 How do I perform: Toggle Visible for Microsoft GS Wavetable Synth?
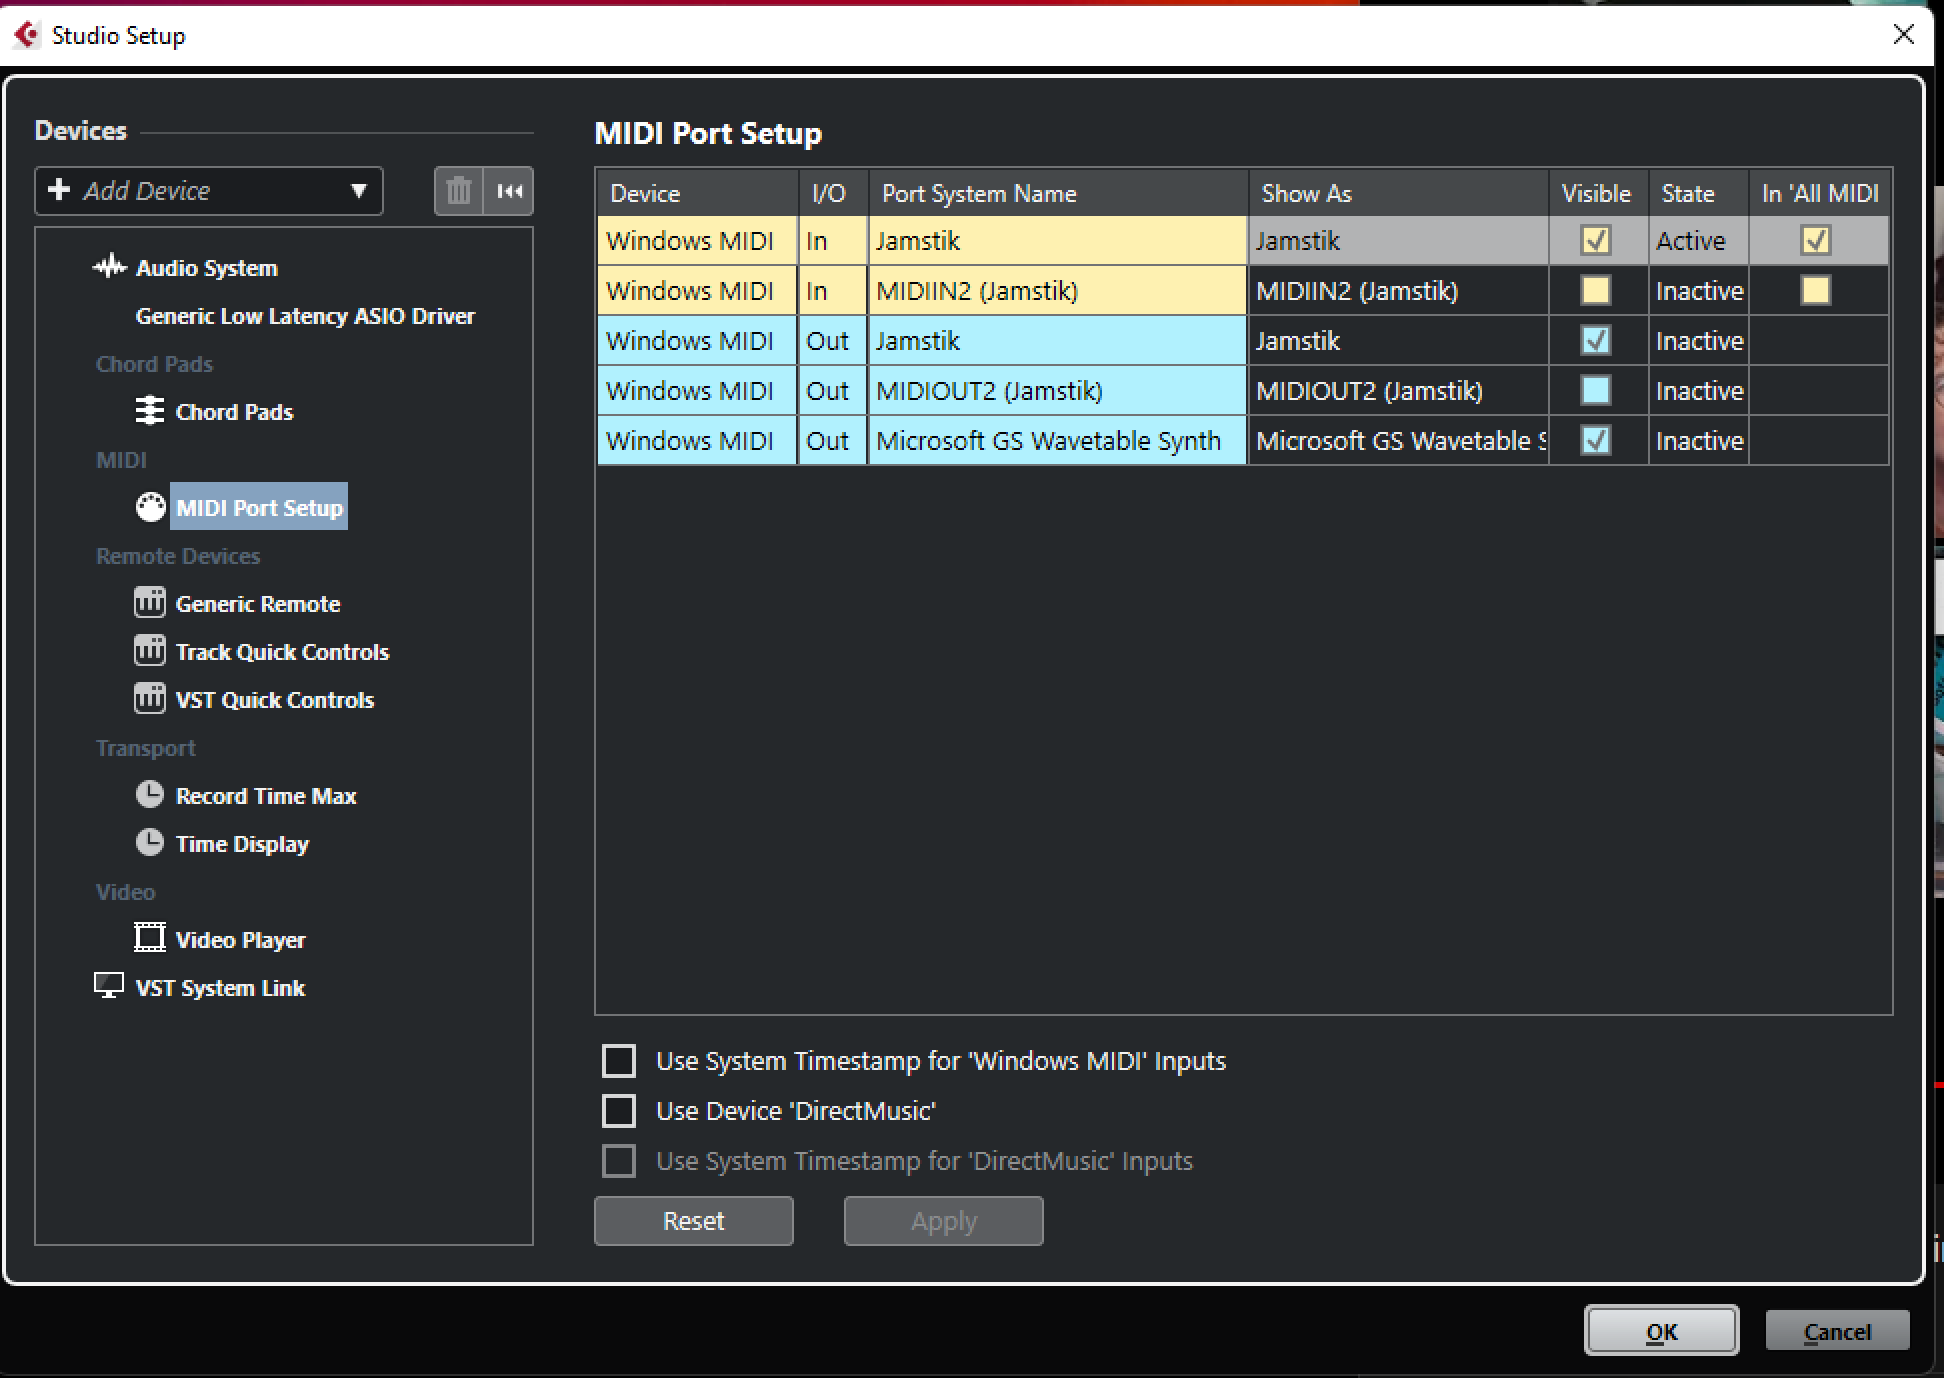coord(1596,441)
